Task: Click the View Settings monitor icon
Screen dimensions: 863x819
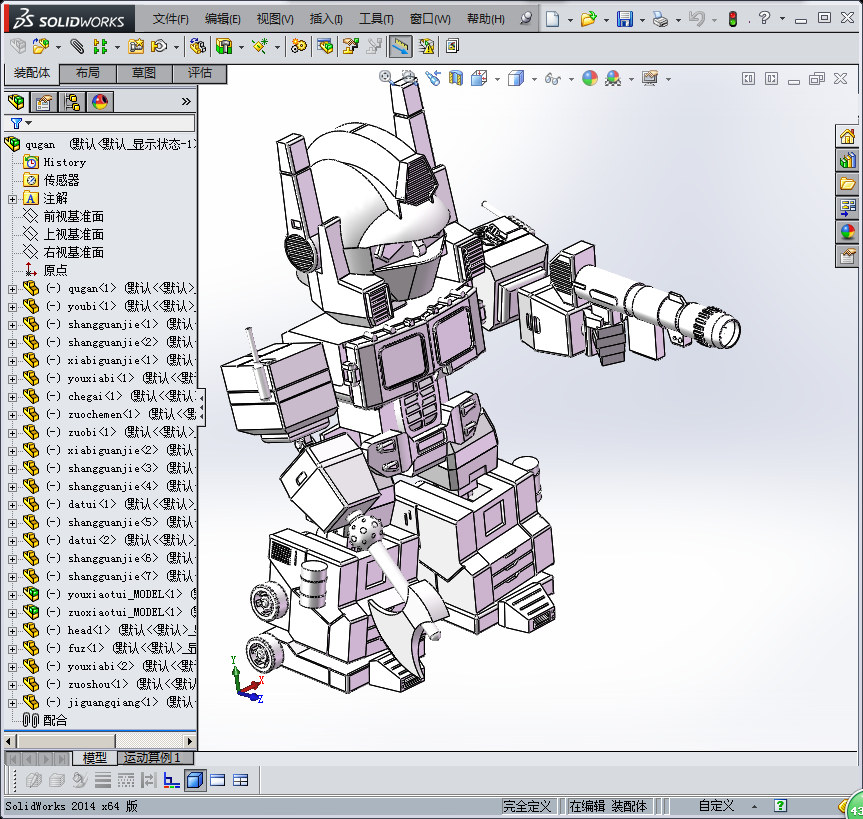Action: tap(650, 78)
